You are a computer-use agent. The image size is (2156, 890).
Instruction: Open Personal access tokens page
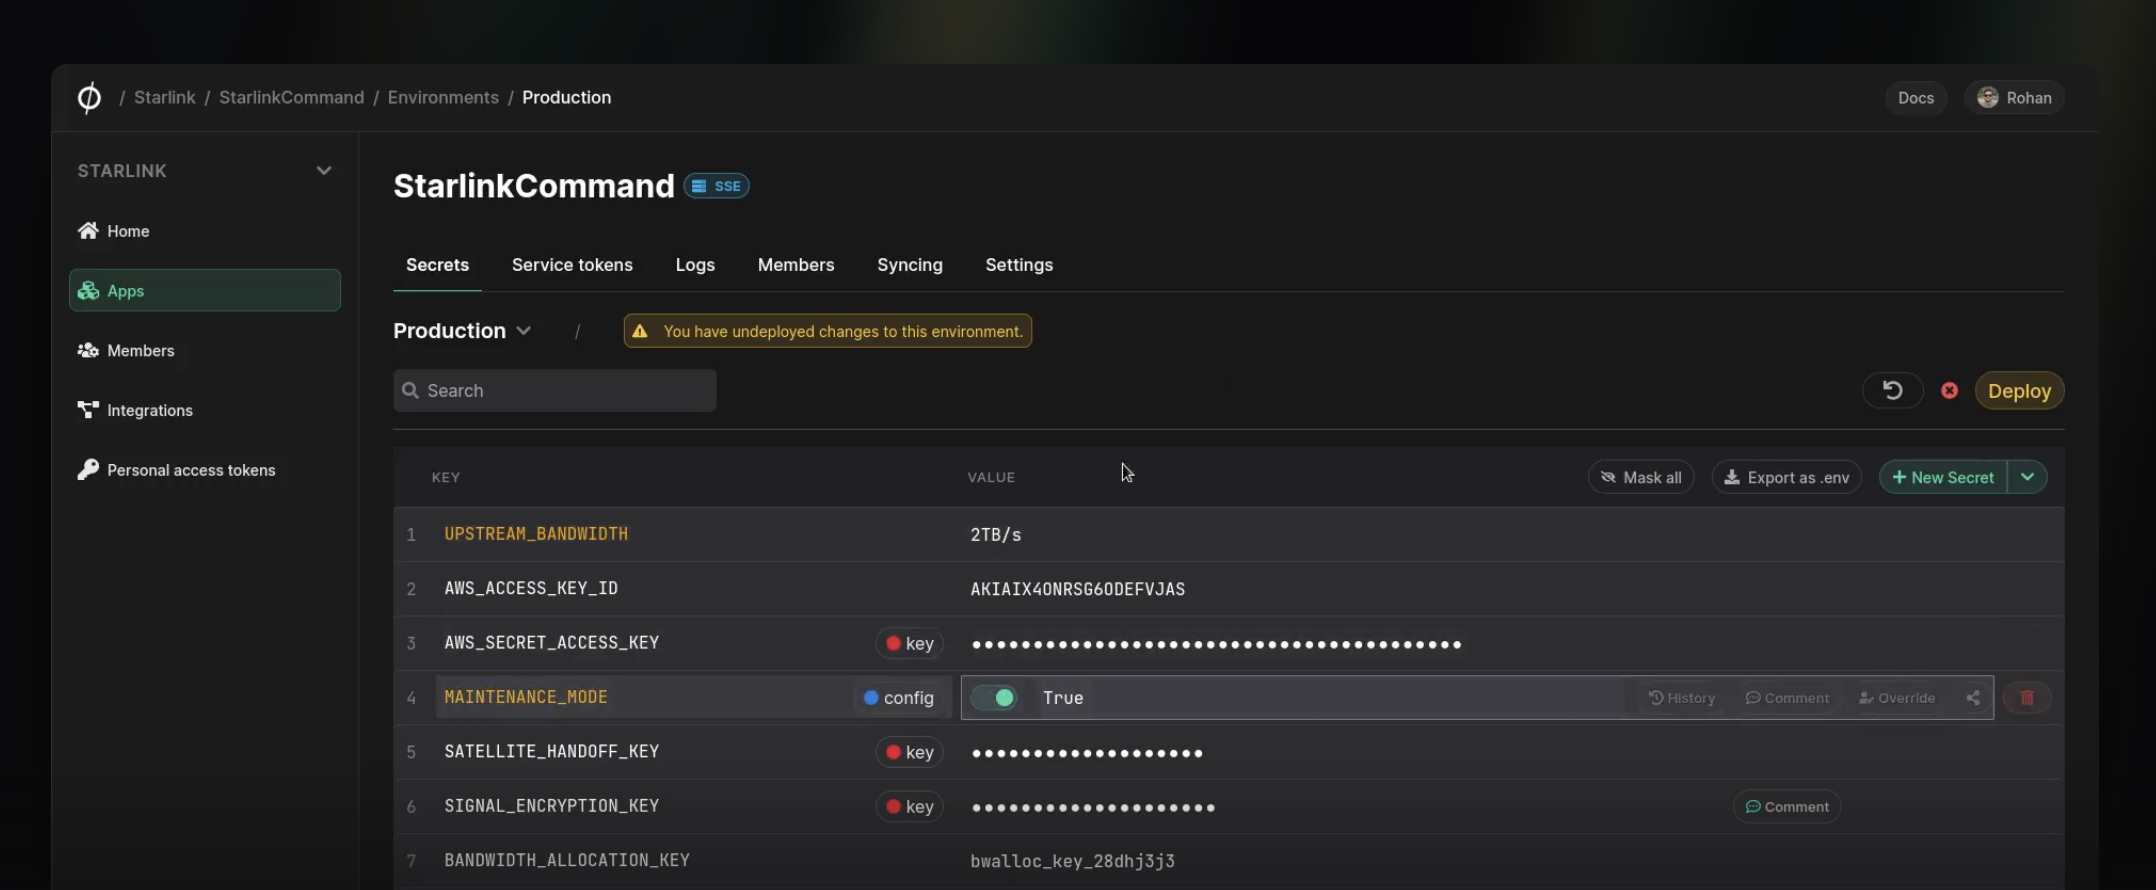click(176, 470)
